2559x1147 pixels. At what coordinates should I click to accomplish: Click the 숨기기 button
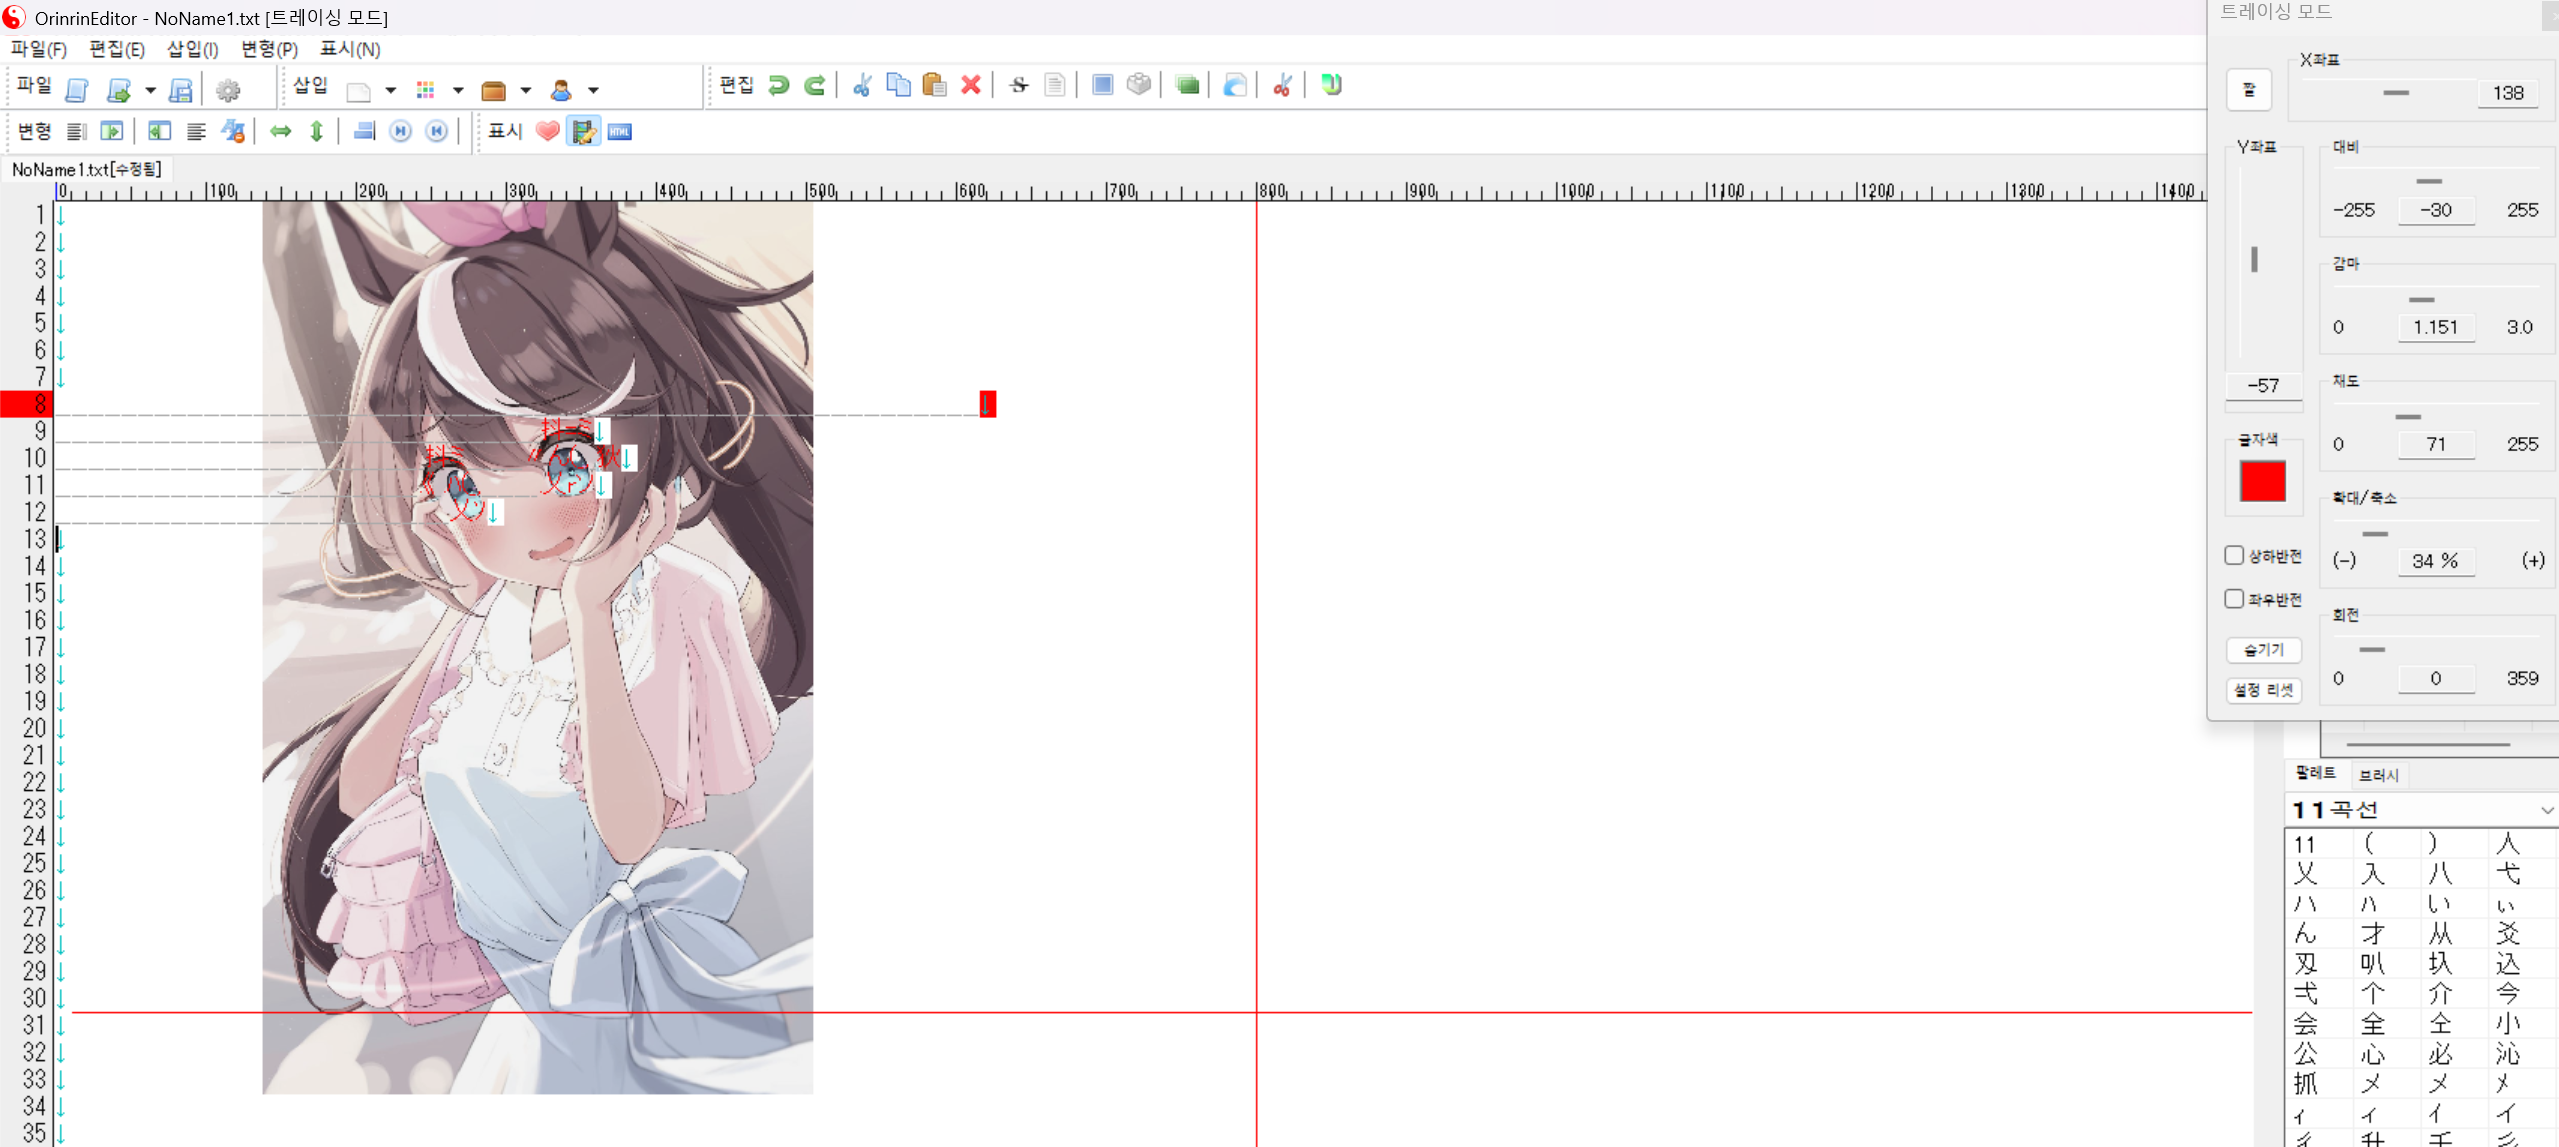coord(2263,650)
